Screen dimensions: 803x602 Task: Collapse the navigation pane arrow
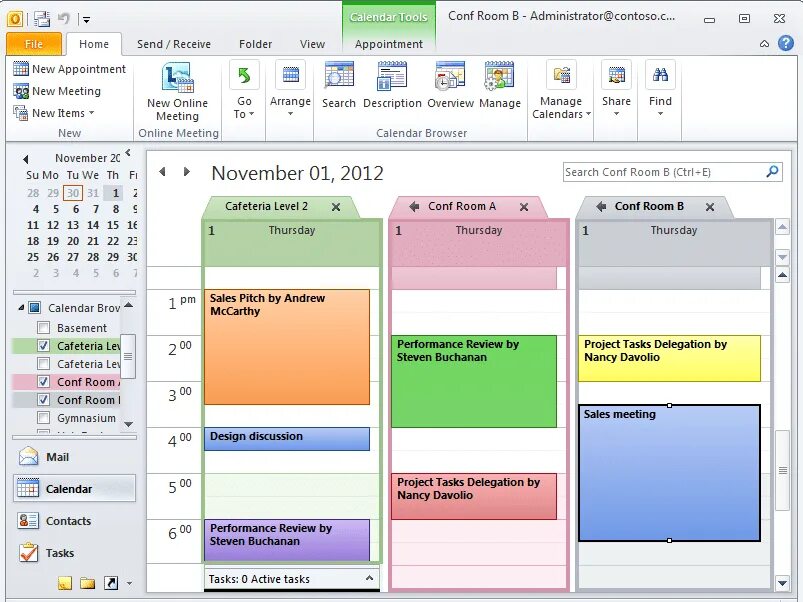[x=128, y=153]
